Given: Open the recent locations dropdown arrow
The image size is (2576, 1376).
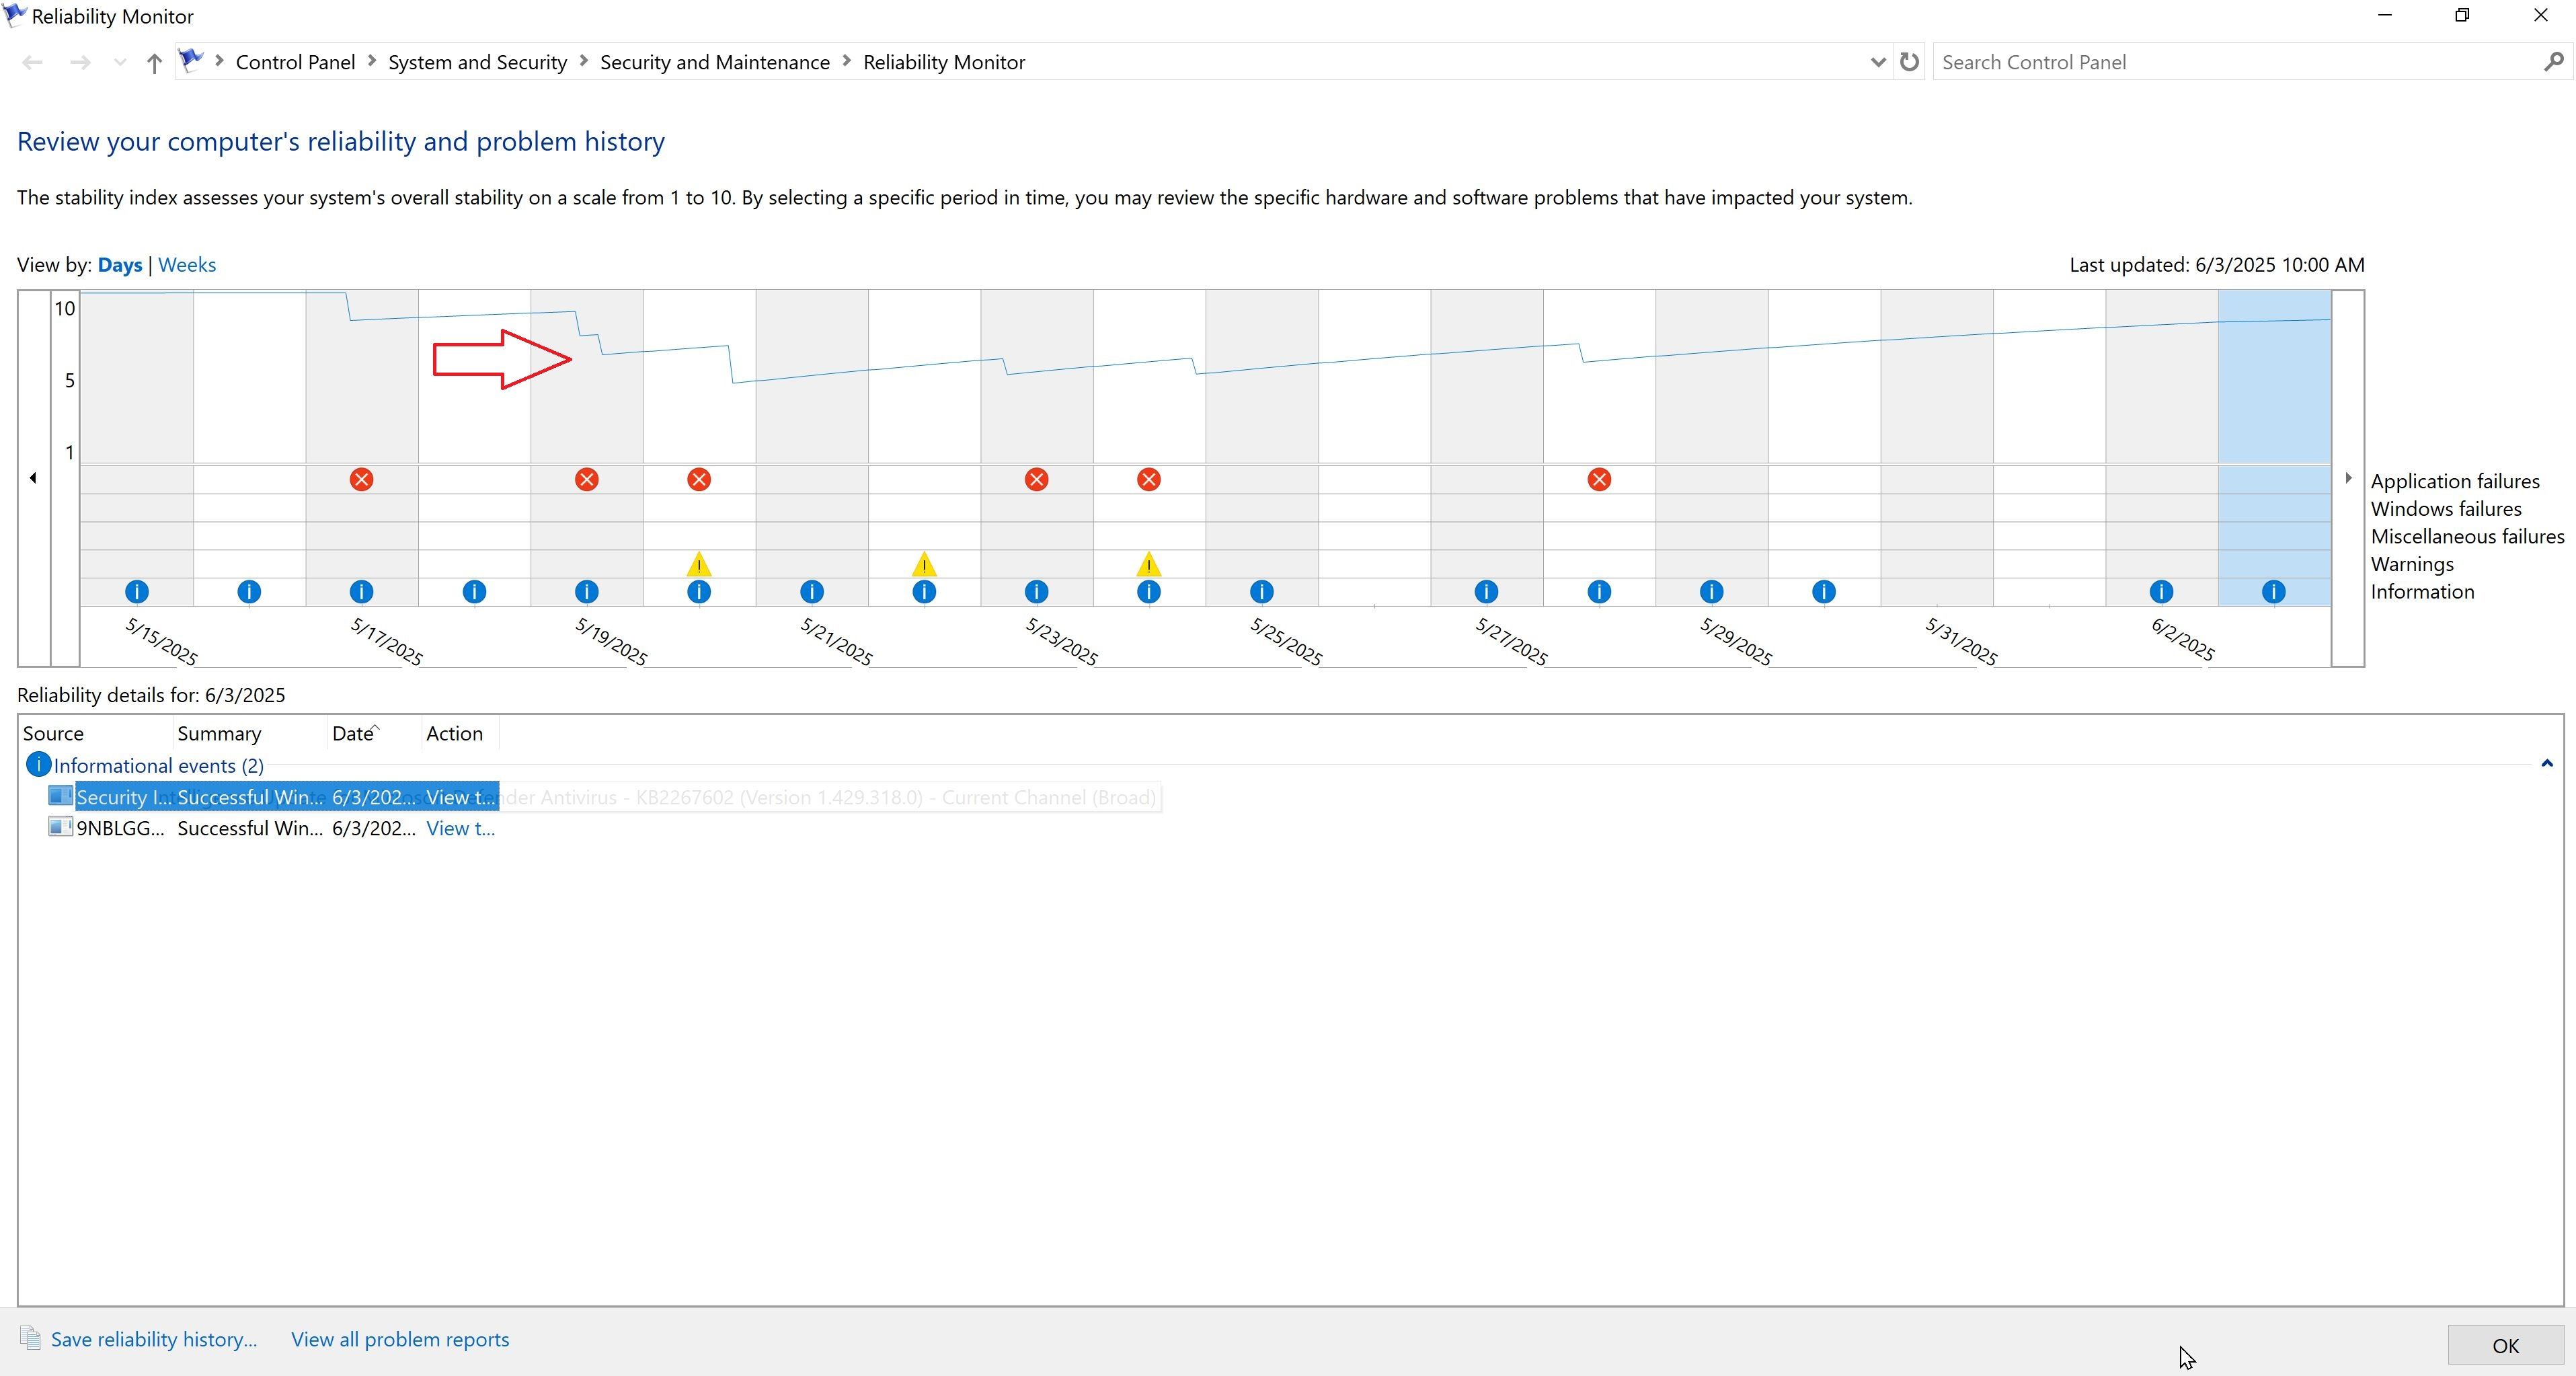Looking at the screenshot, I should pos(120,63).
